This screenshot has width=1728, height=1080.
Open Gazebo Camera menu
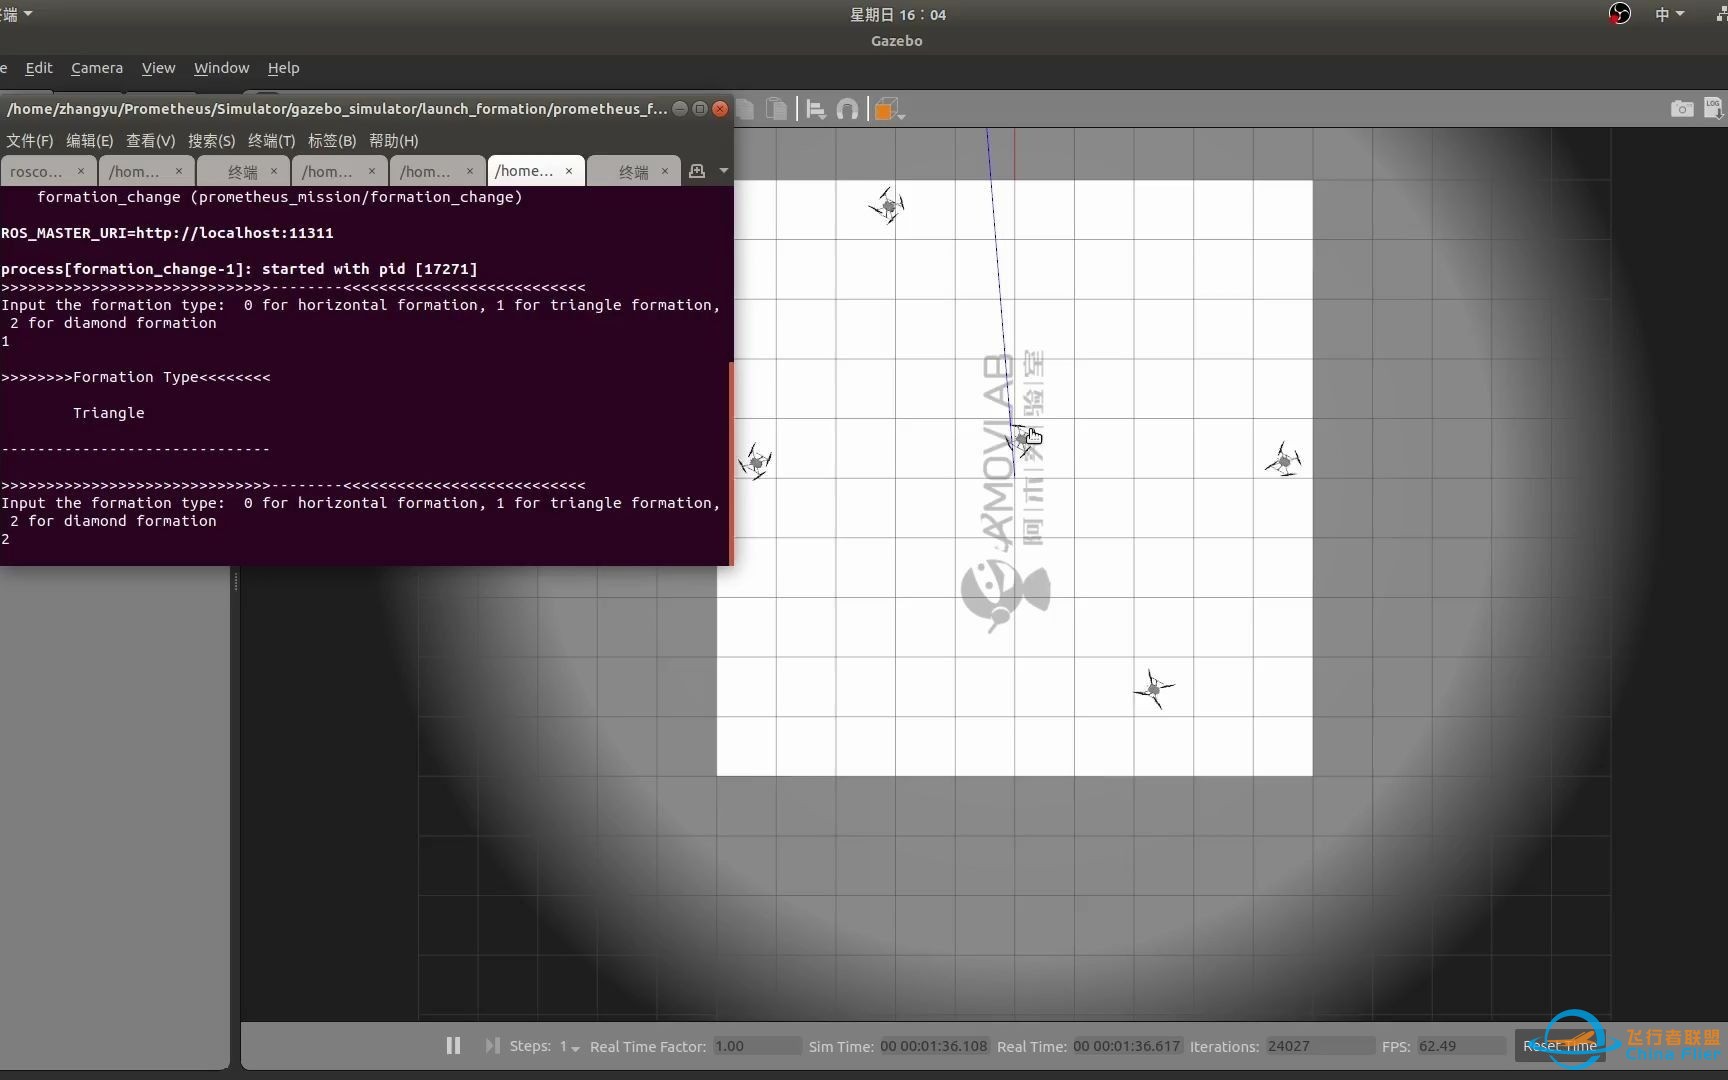click(x=97, y=68)
